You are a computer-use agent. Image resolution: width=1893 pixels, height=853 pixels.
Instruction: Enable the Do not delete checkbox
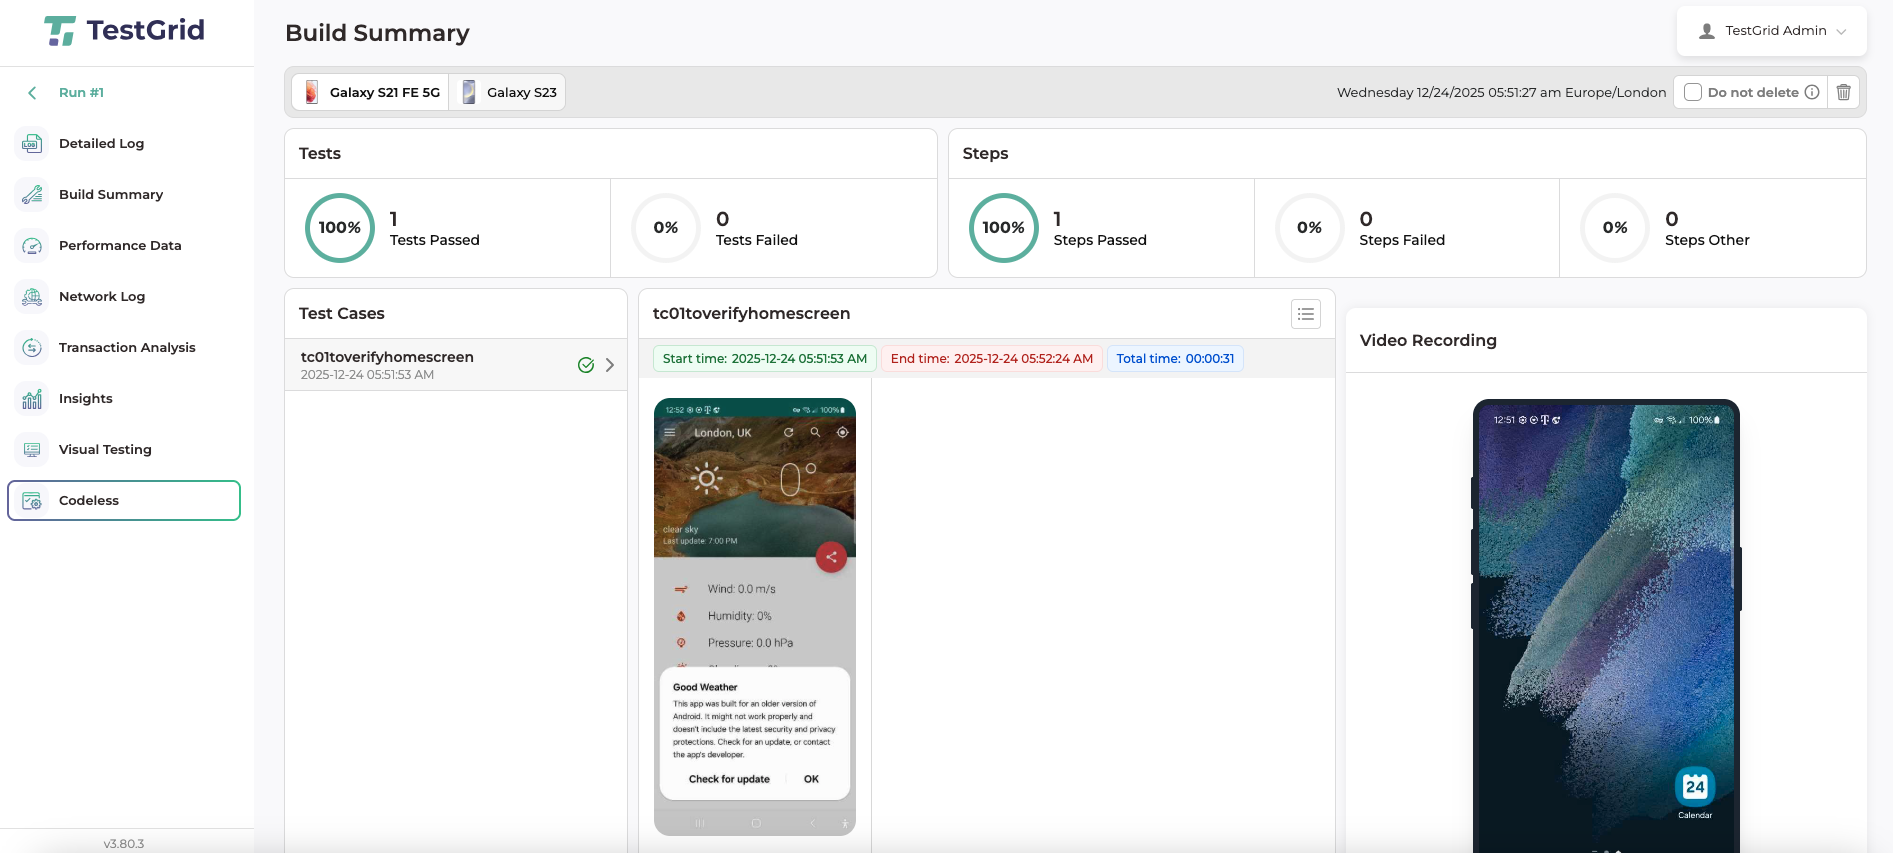click(x=1693, y=92)
